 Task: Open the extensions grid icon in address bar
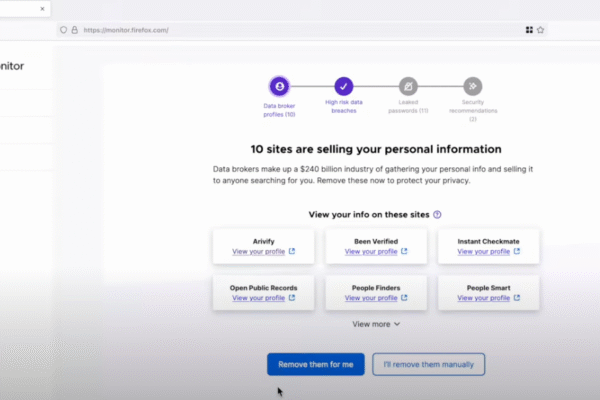[529, 30]
